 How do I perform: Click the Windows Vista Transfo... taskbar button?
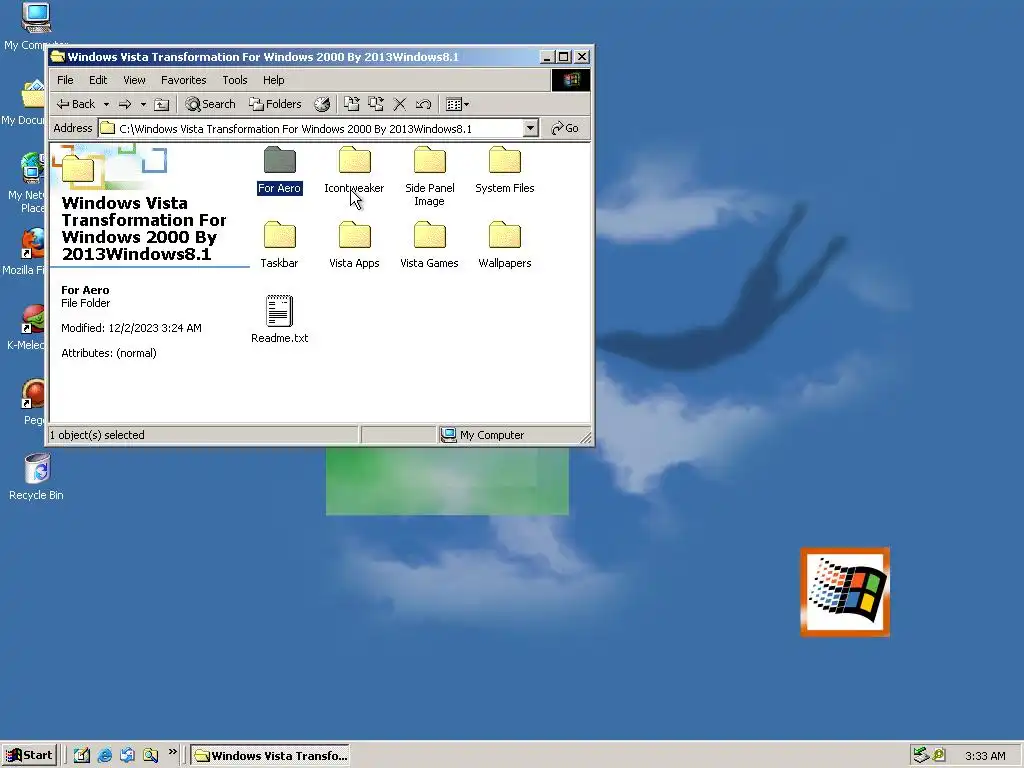pyautogui.click(x=270, y=756)
